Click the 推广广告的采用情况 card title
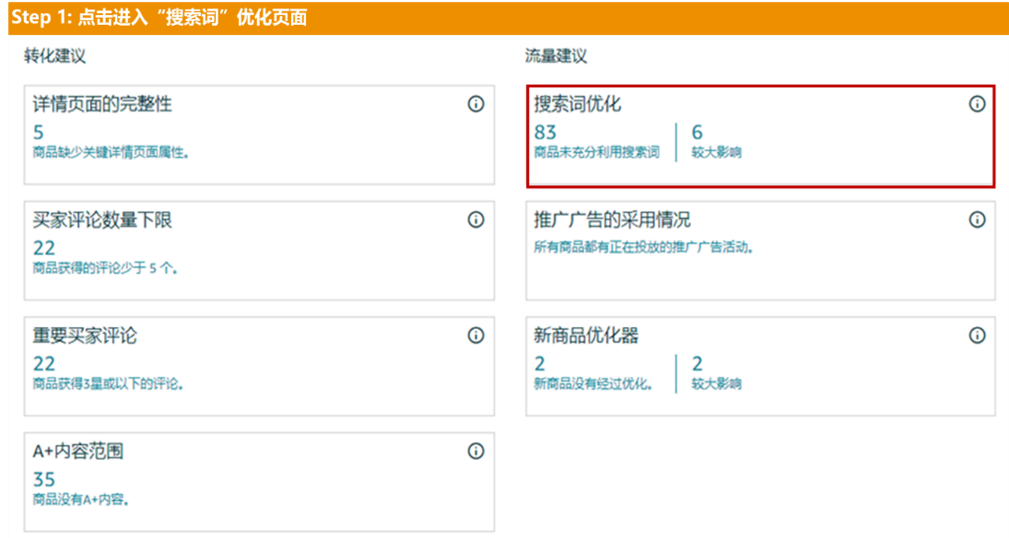The height and width of the screenshot is (538, 1009). [612, 219]
